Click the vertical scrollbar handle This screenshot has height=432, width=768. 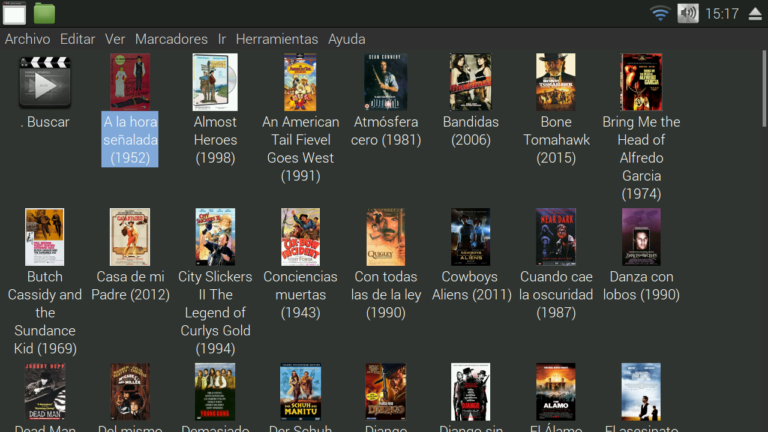click(764, 89)
